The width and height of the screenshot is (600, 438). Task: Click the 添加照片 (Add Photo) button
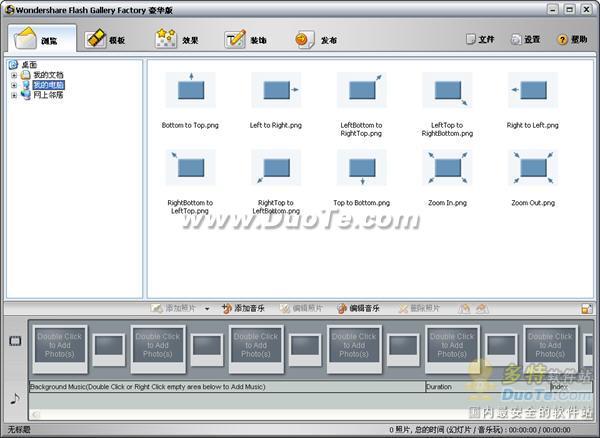(174, 308)
